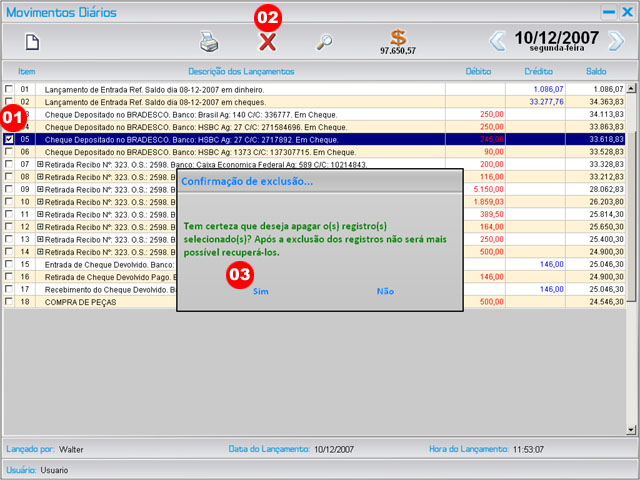Click the new document icon
The image size is (640, 480).
(32, 42)
